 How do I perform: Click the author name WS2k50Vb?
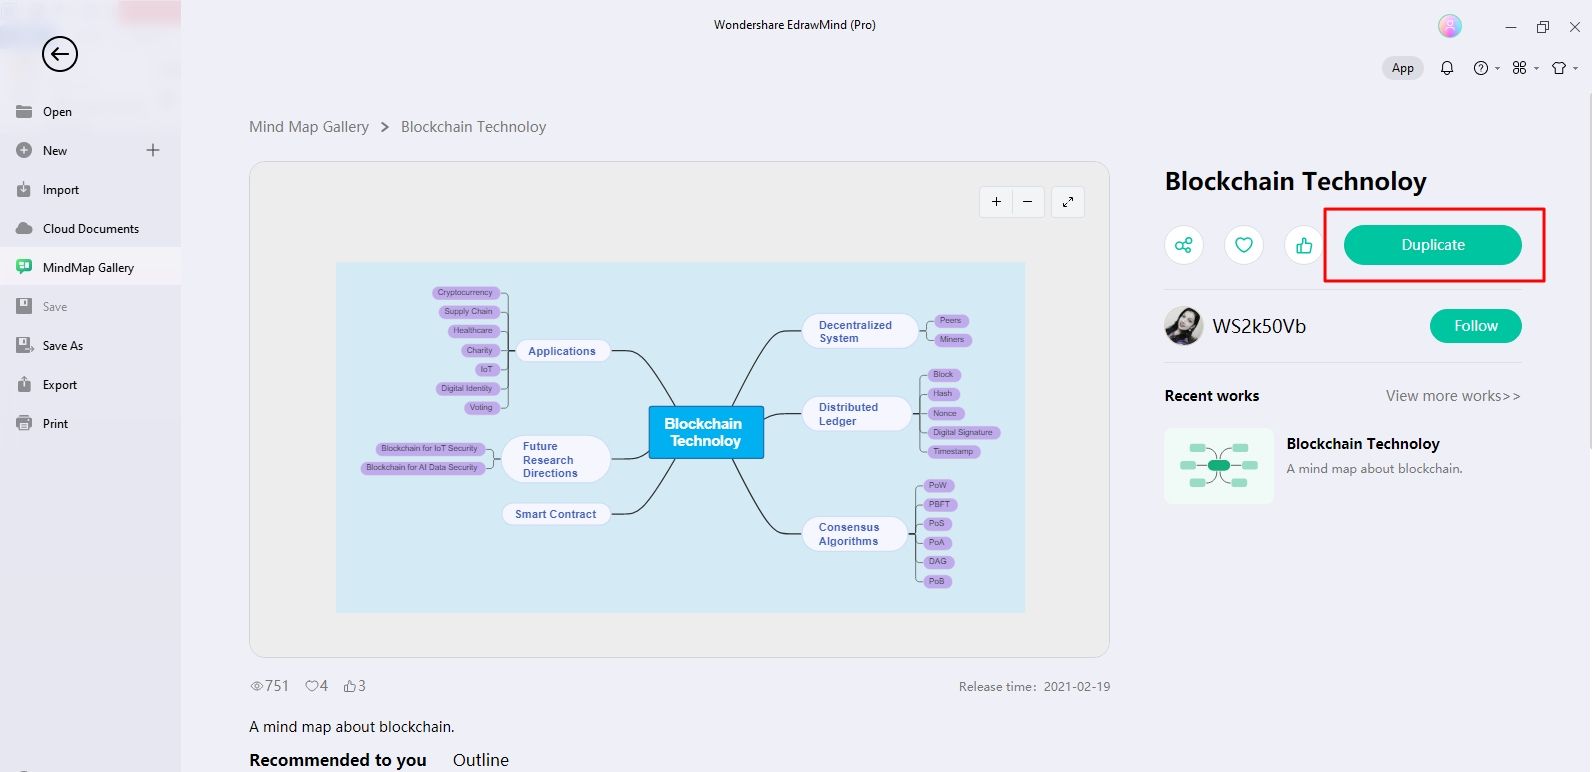click(x=1259, y=326)
